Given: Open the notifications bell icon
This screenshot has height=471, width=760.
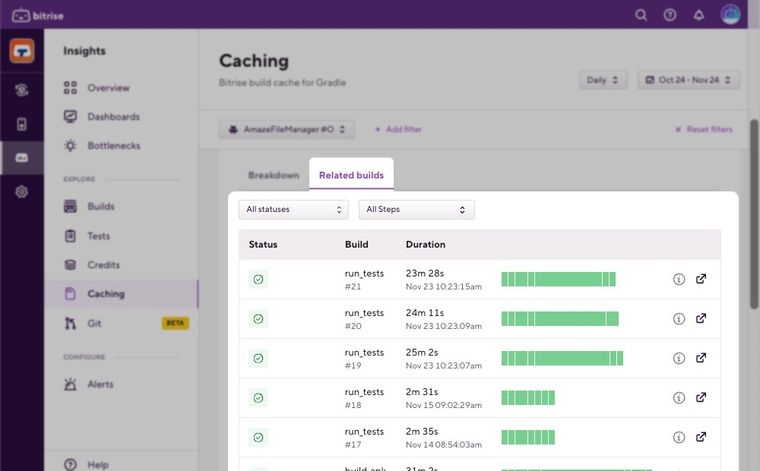Looking at the screenshot, I should point(698,15).
